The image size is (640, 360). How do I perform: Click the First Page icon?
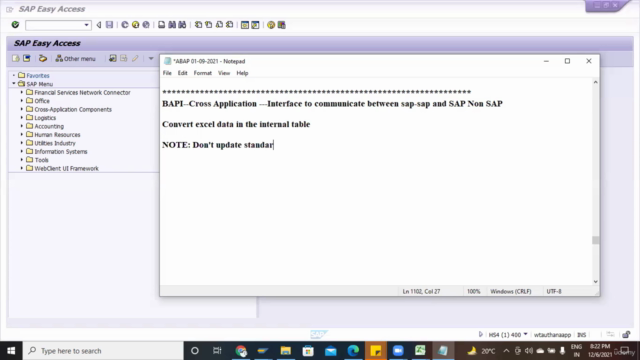click(198, 25)
